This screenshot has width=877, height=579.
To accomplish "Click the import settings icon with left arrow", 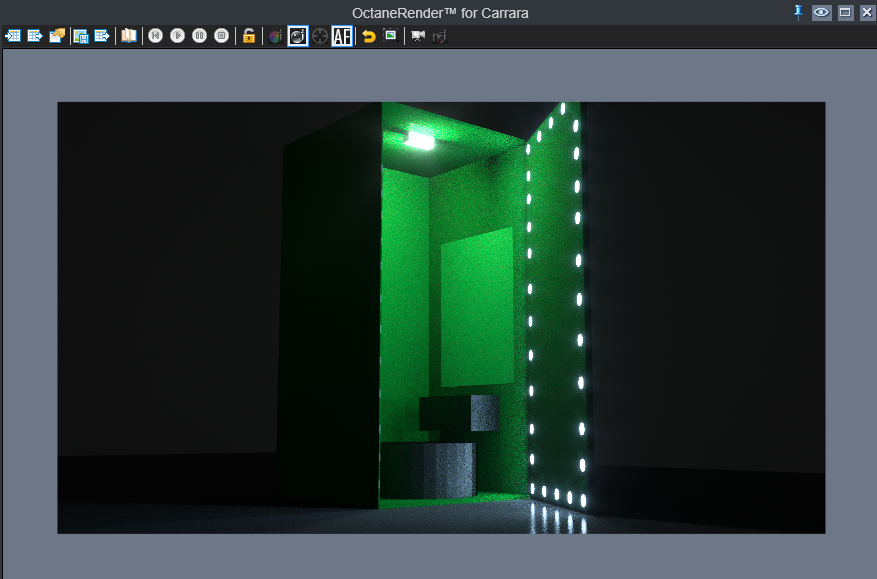I will tap(12, 36).
